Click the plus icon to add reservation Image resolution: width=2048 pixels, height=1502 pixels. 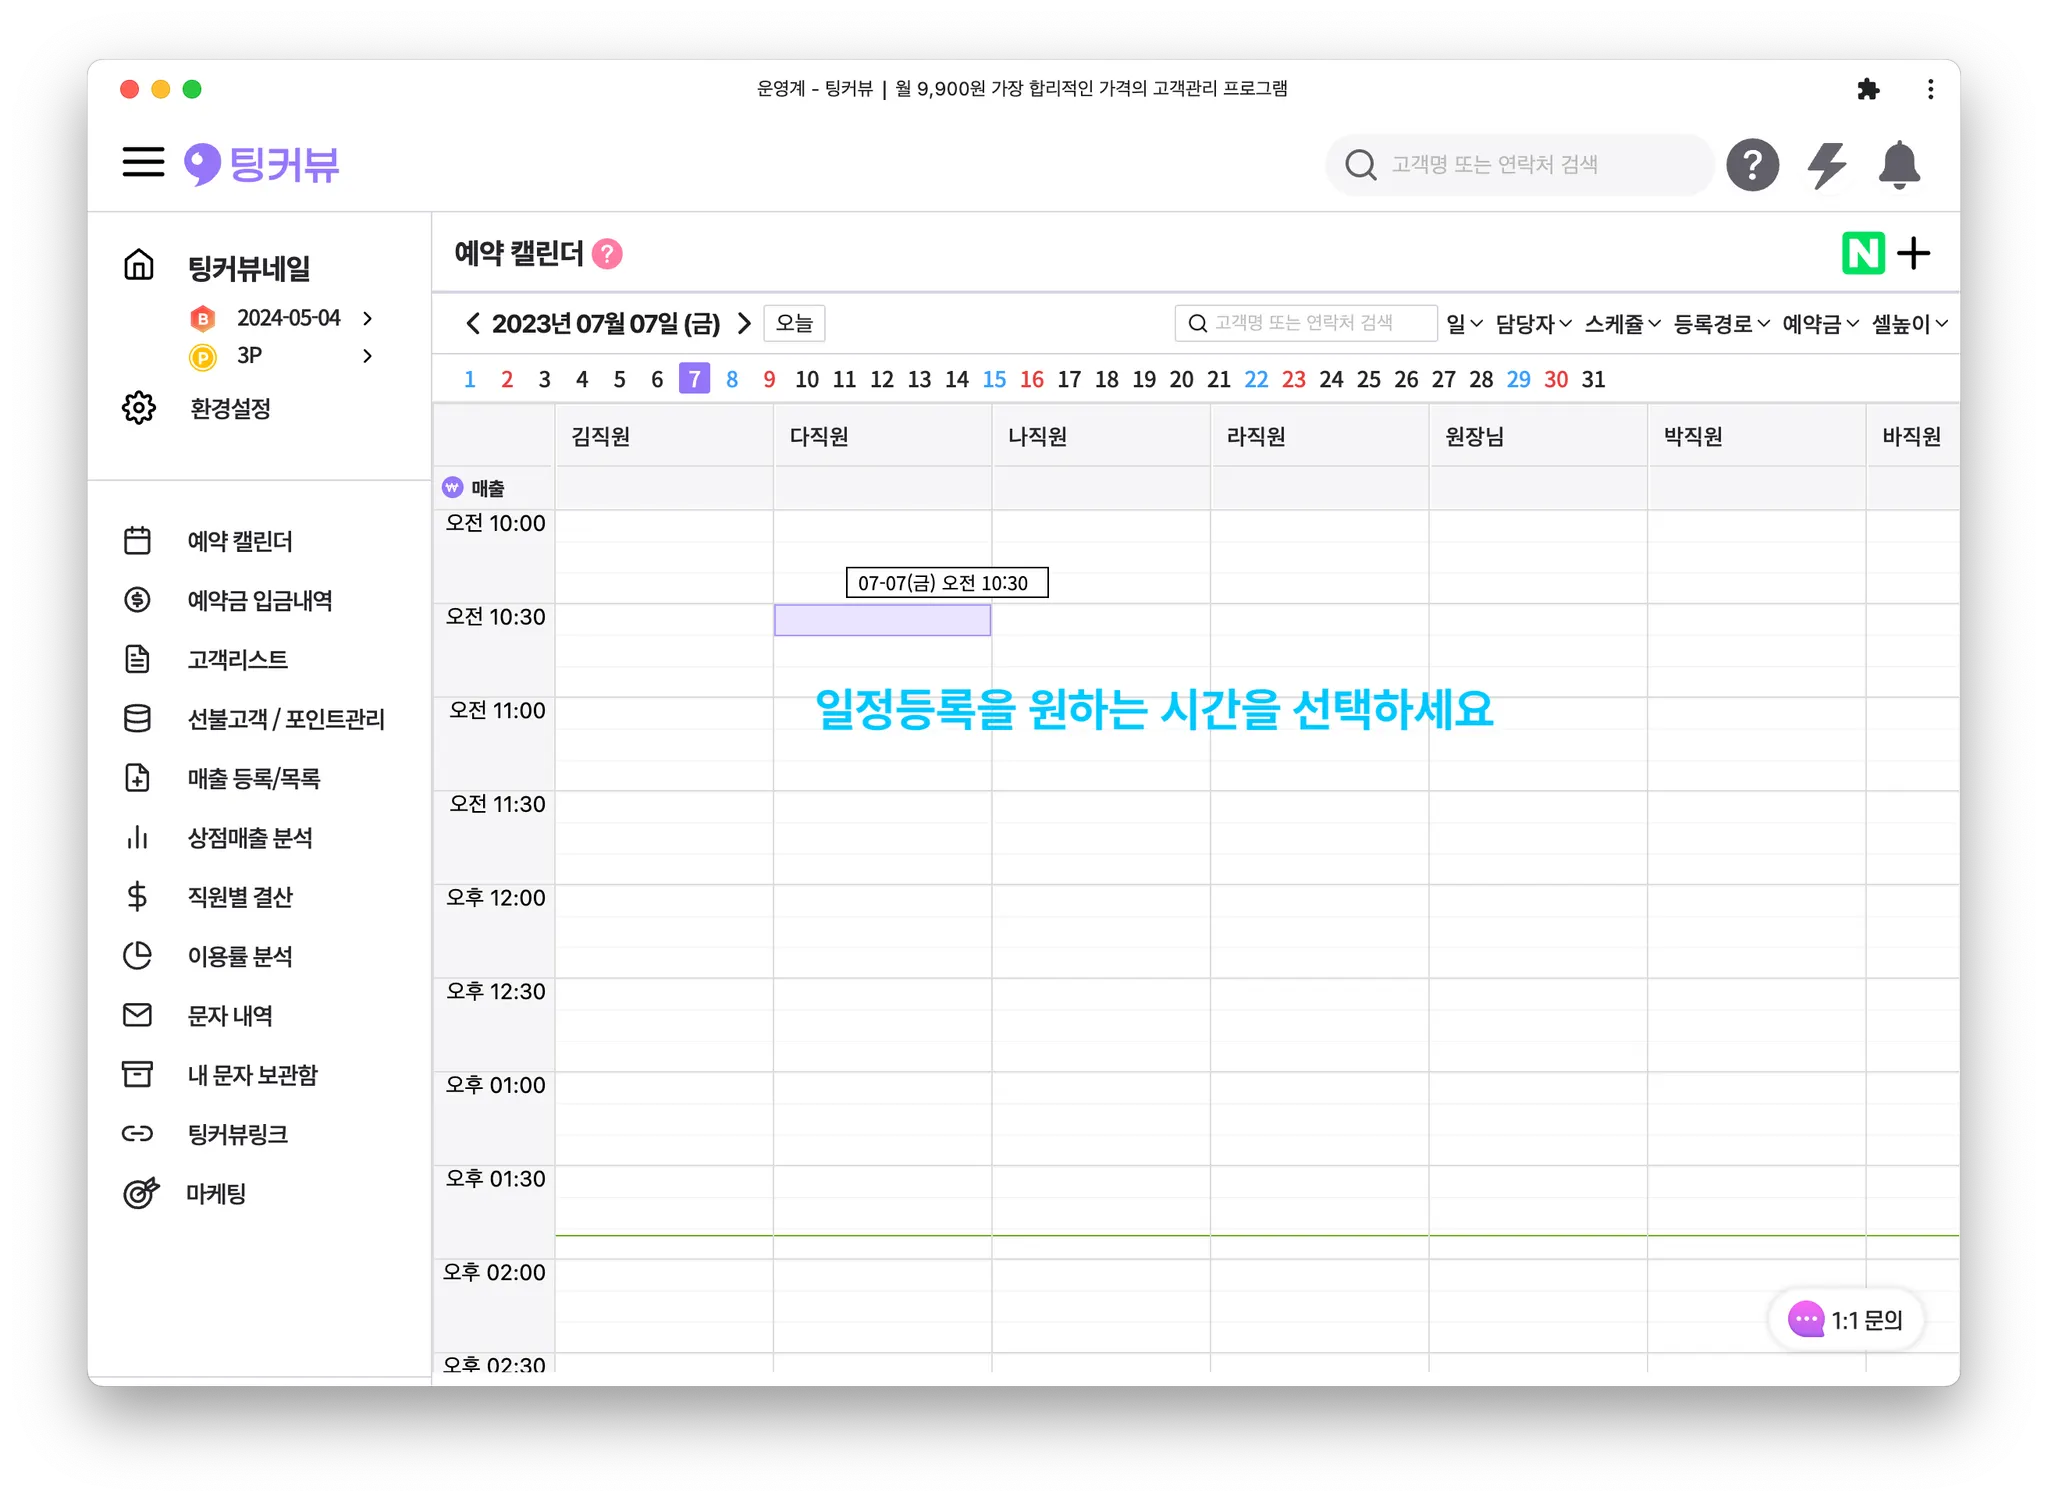tap(1913, 254)
